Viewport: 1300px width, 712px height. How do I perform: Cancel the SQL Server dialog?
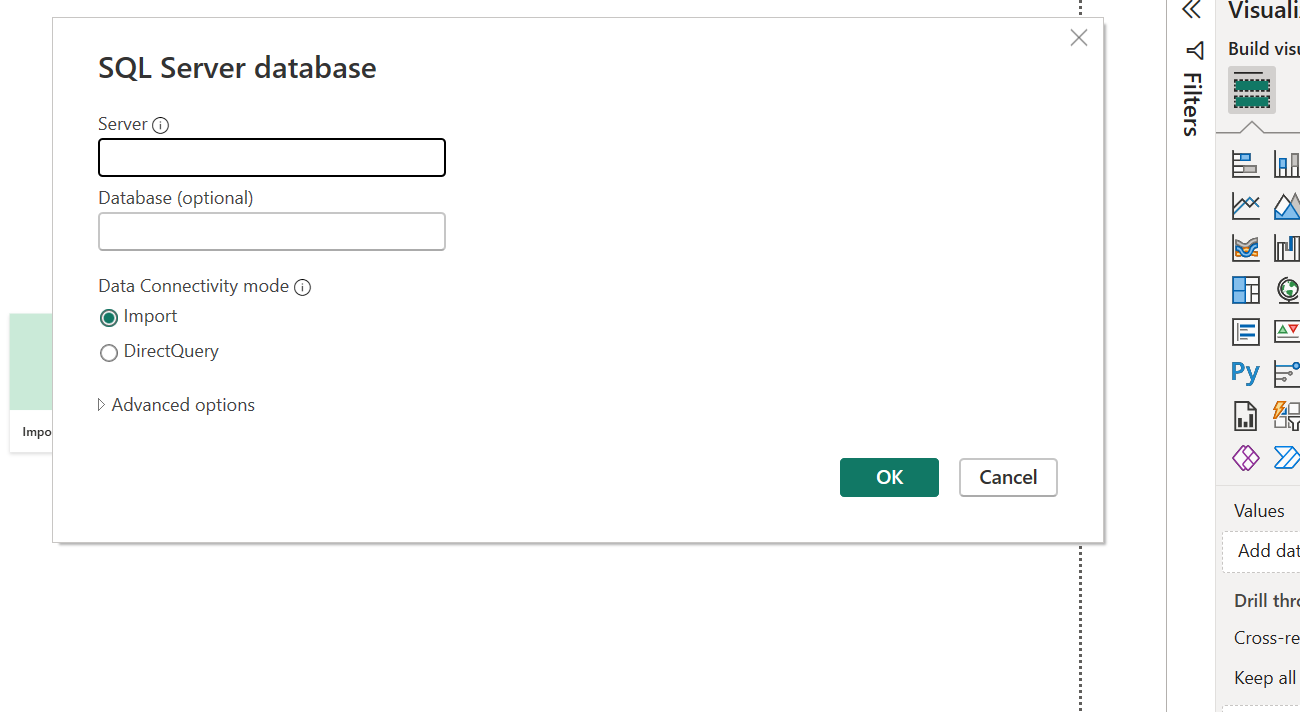pos(1008,477)
